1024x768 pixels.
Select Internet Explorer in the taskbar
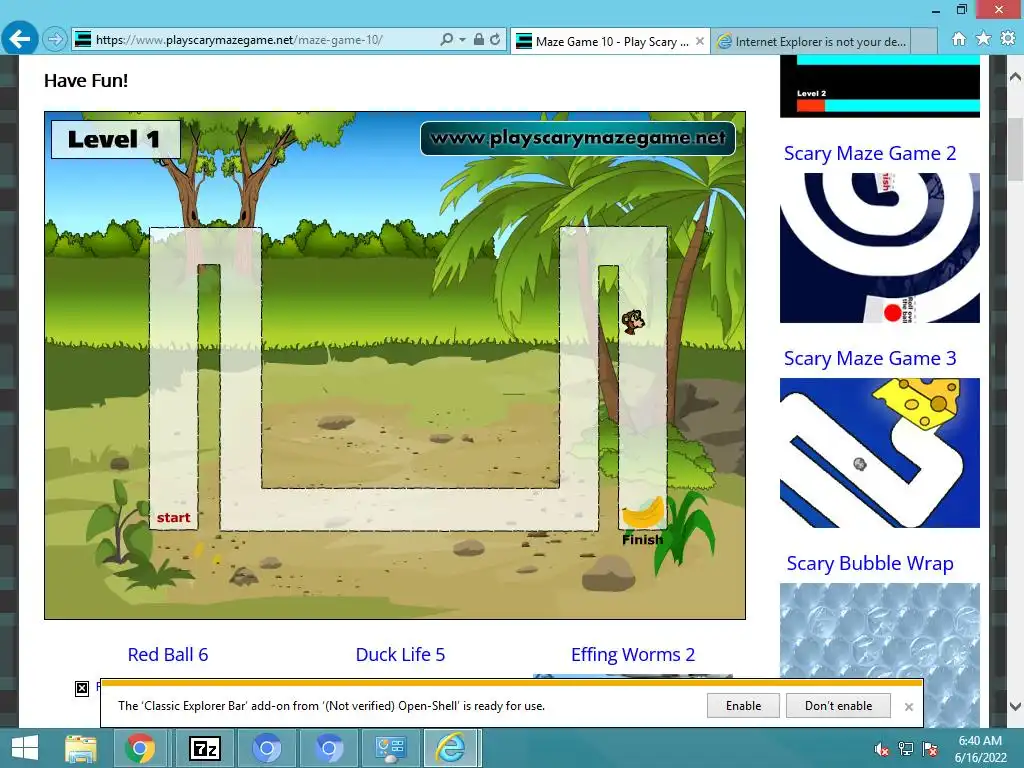(x=451, y=748)
